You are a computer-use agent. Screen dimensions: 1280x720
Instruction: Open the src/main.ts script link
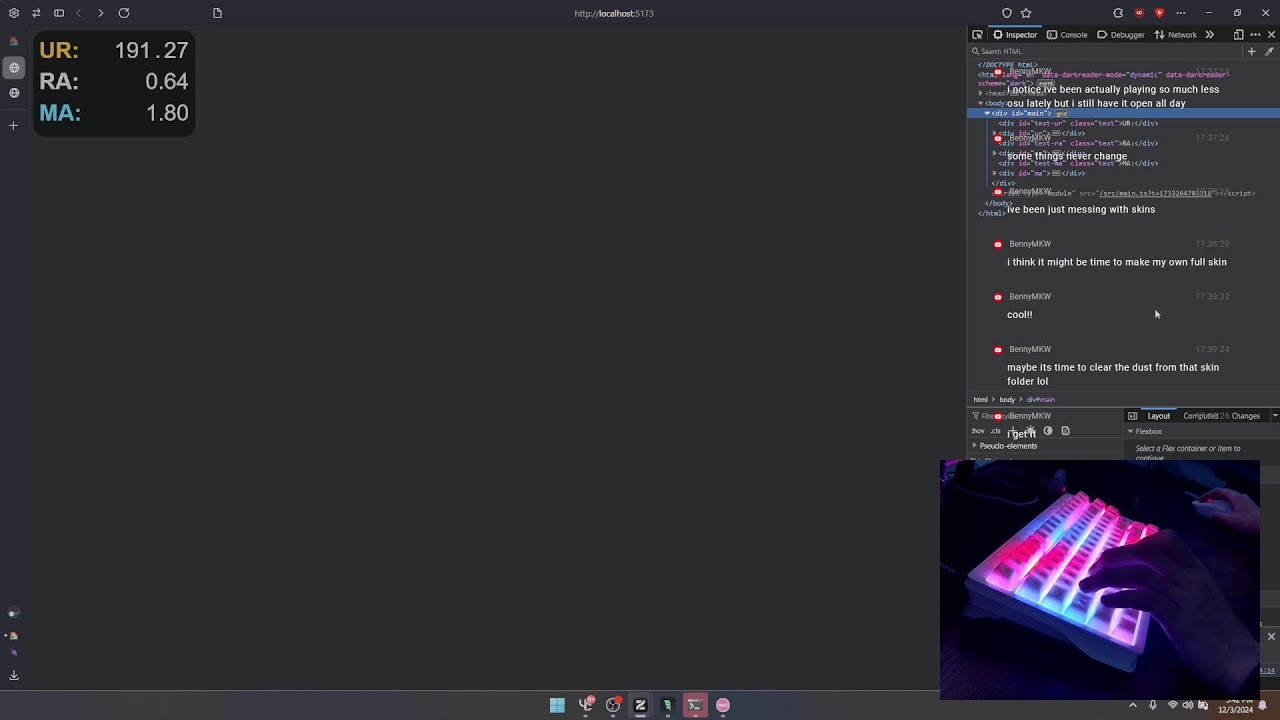(1155, 193)
